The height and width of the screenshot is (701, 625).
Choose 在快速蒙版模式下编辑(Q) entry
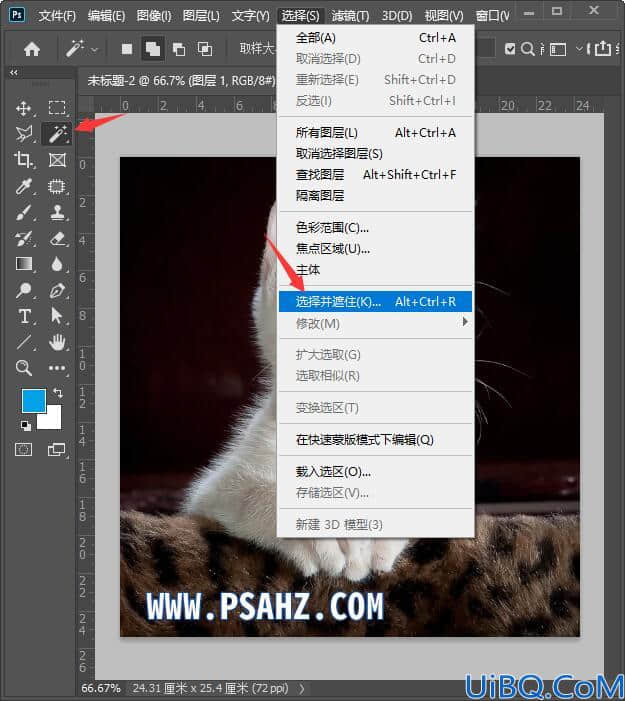(376, 440)
